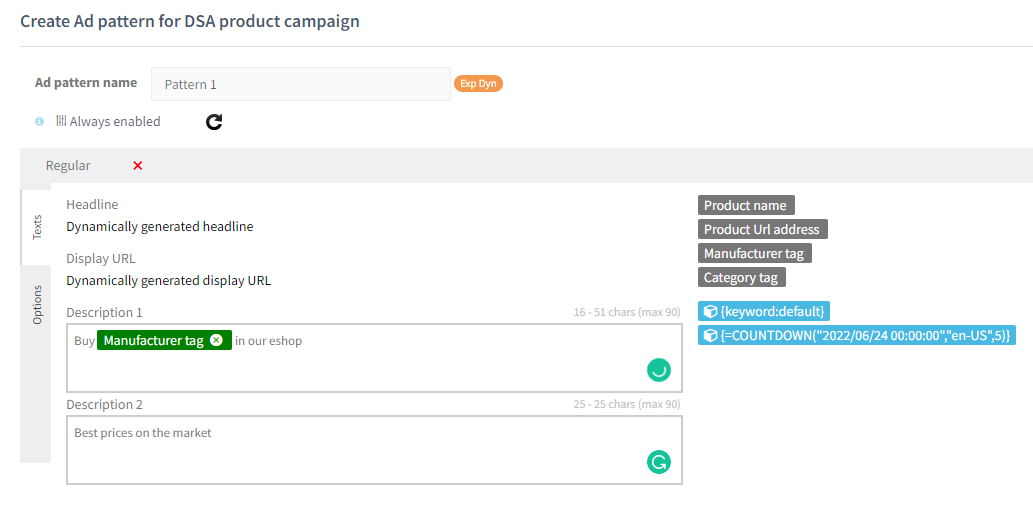Click the red X next to Regular
The width and height of the screenshot is (1033, 511).
click(138, 166)
